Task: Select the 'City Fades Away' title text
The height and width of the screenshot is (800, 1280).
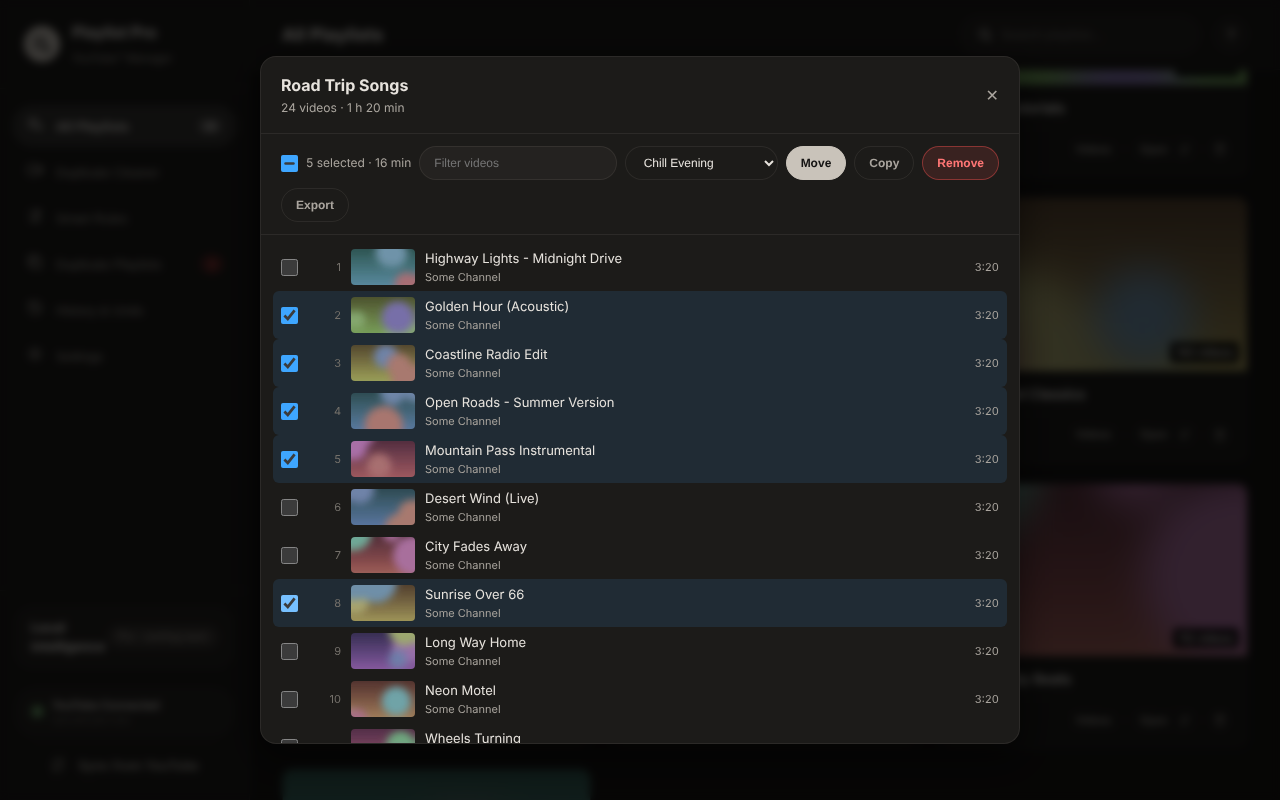Action: tap(476, 546)
